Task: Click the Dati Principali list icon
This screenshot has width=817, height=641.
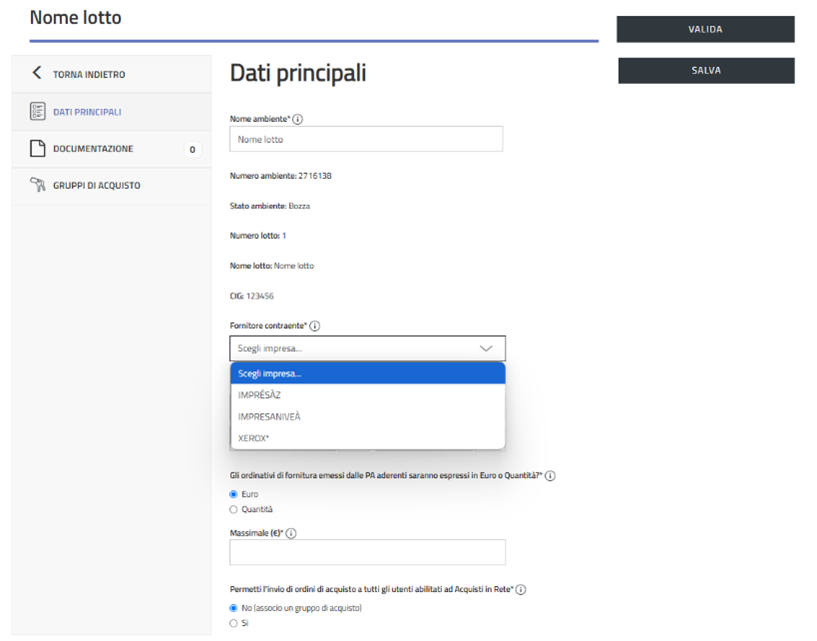Action: click(x=37, y=112)
